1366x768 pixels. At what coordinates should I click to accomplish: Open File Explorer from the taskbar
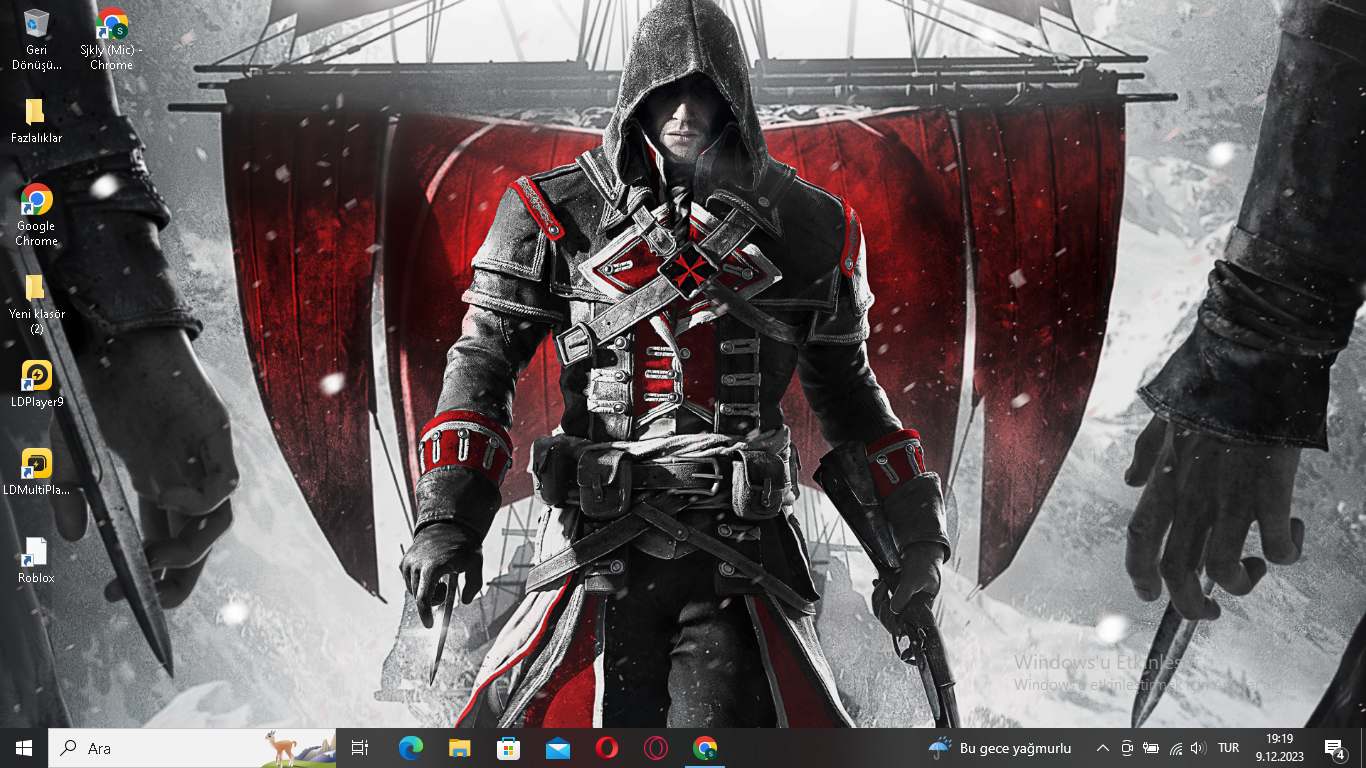[x=459, y=748]
